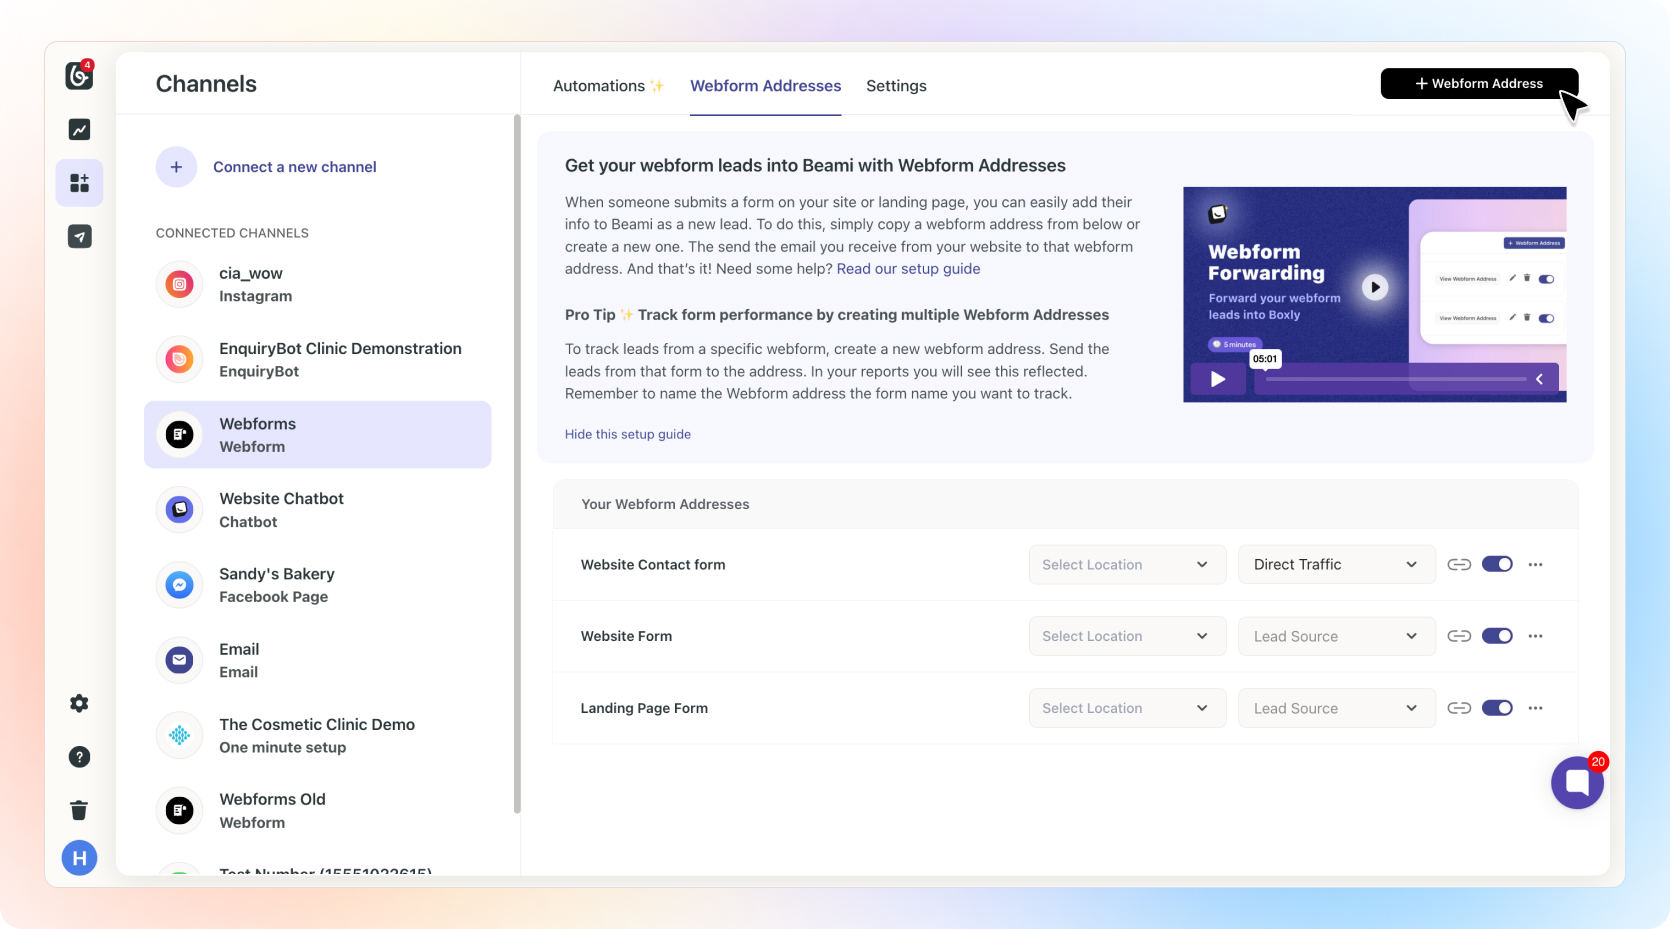Open the analytics chart icon in sidebar
This screenshot has height=929, width=1670.
tap(79, 130)
